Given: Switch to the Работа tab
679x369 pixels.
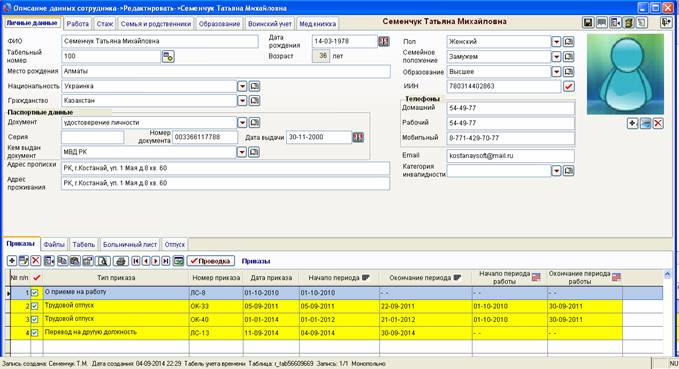Looking at the screenshot, I should pos(78,24).
